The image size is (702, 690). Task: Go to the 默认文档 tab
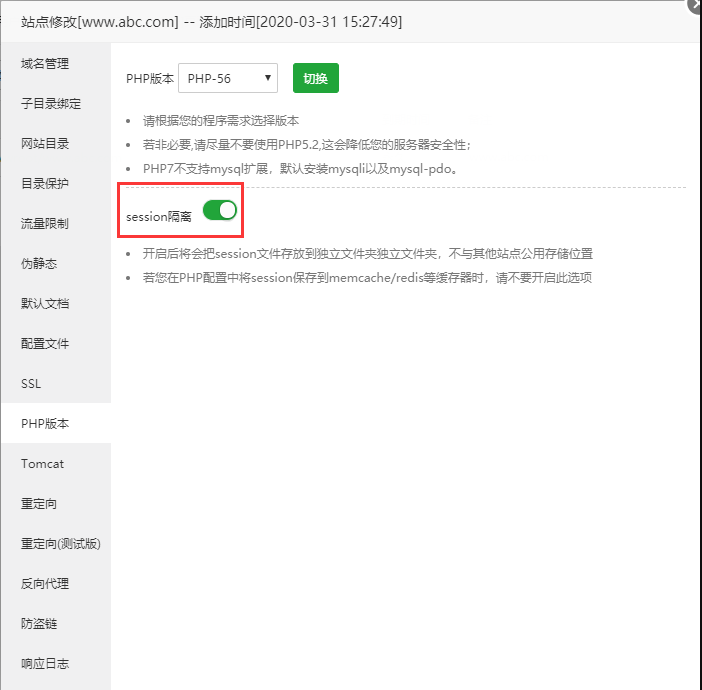[x=56, y=304]
